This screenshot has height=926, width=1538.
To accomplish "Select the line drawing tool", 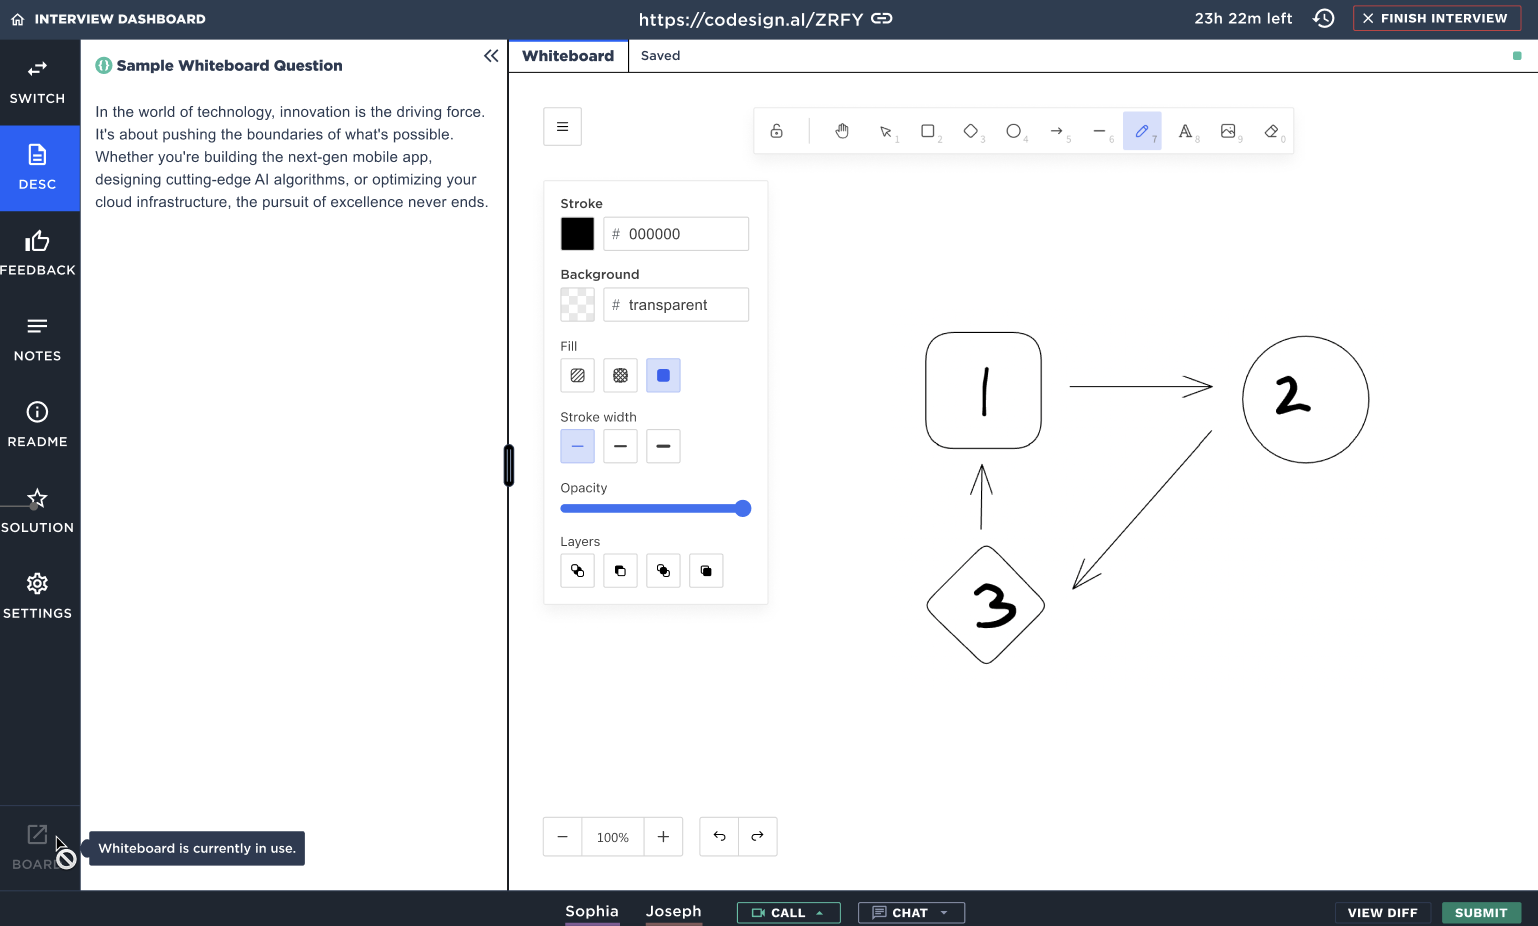I will click(x=1100, y=131).
